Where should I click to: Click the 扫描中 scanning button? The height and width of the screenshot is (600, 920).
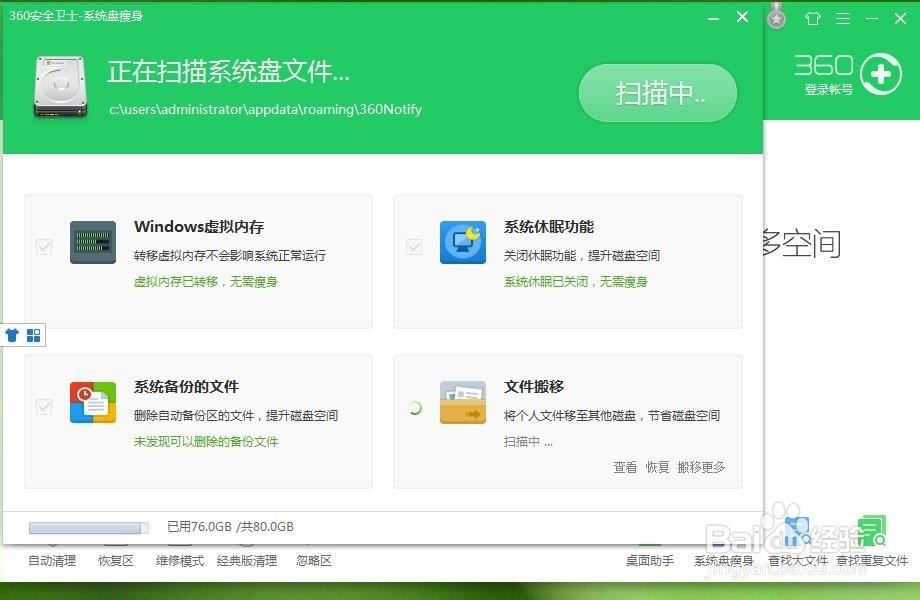pos(658,93)
